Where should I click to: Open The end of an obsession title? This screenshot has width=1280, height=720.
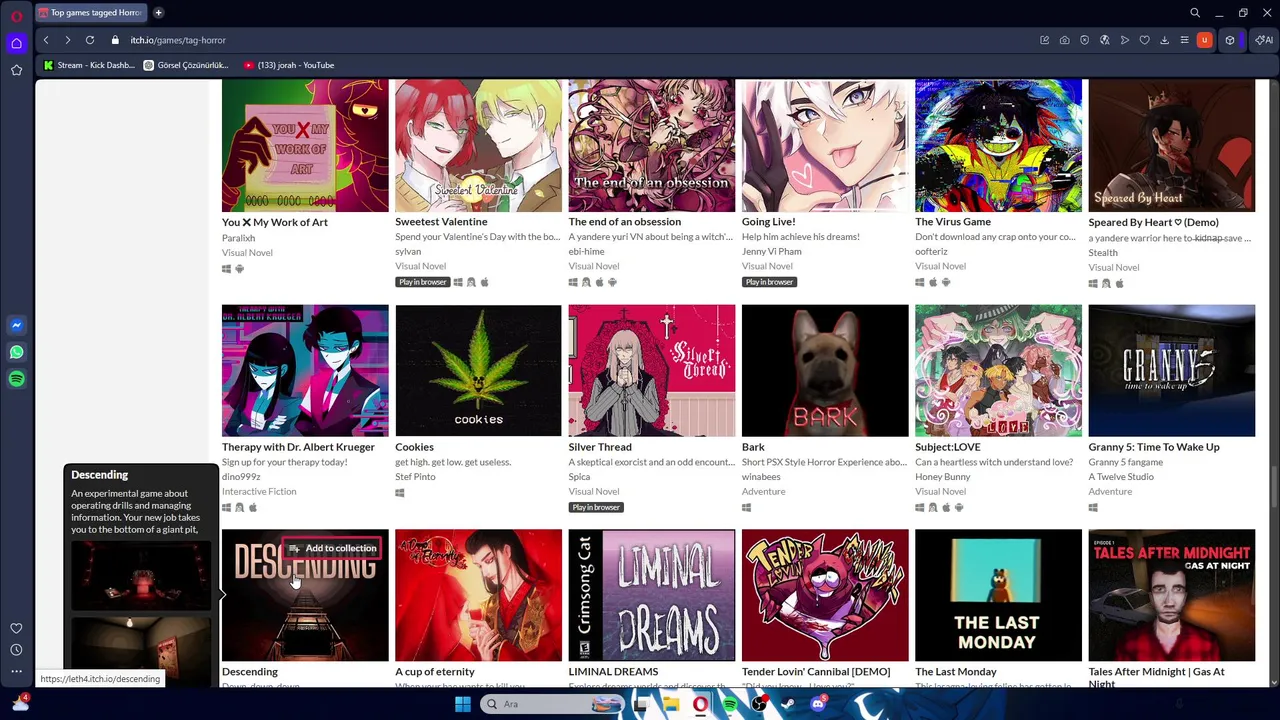(x=625, y=222)
